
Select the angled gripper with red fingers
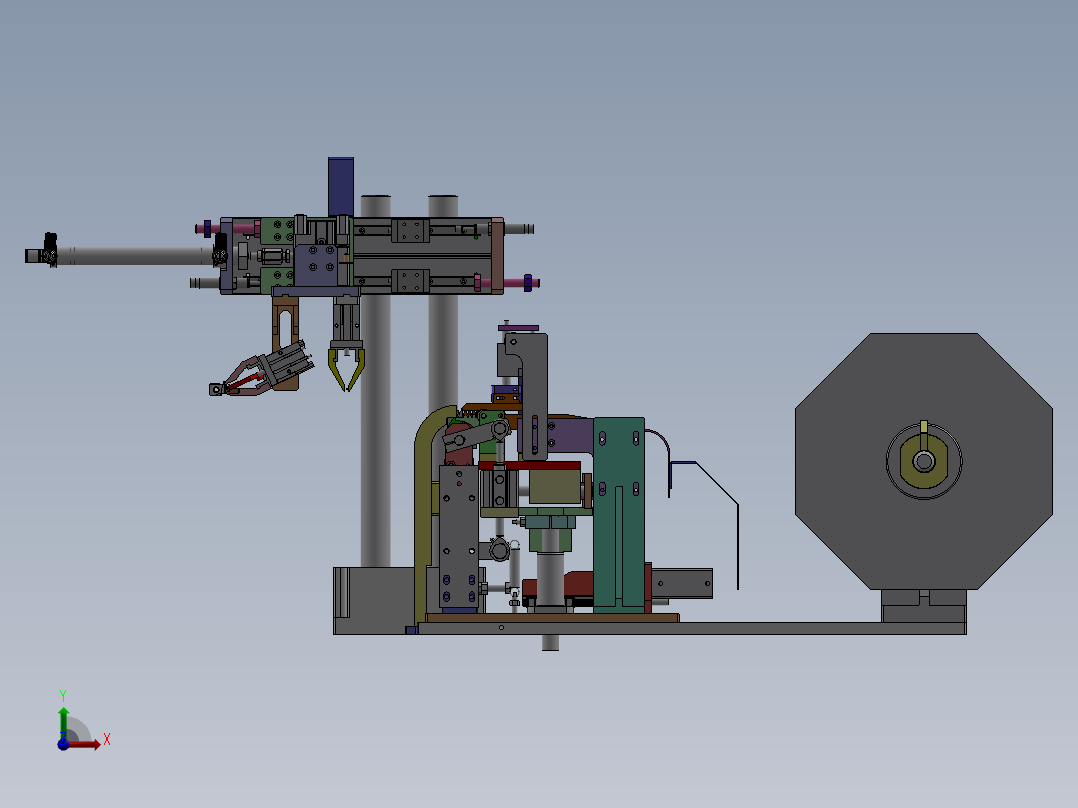[261, 371]
